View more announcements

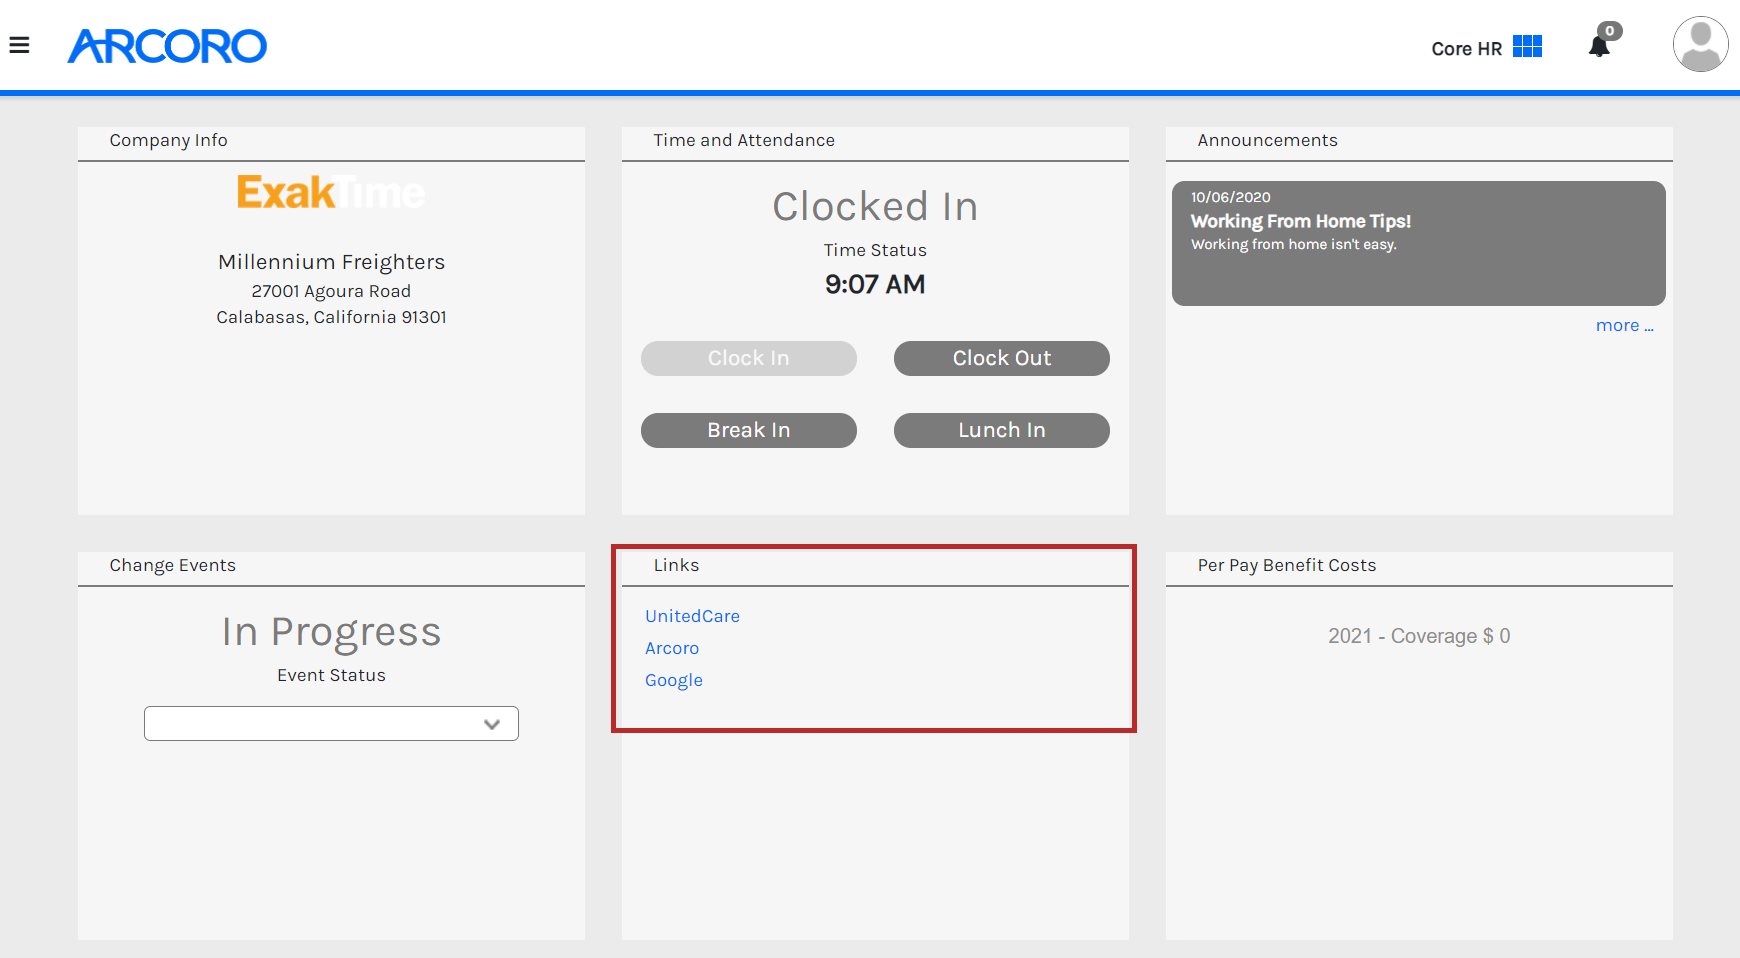1624,326
